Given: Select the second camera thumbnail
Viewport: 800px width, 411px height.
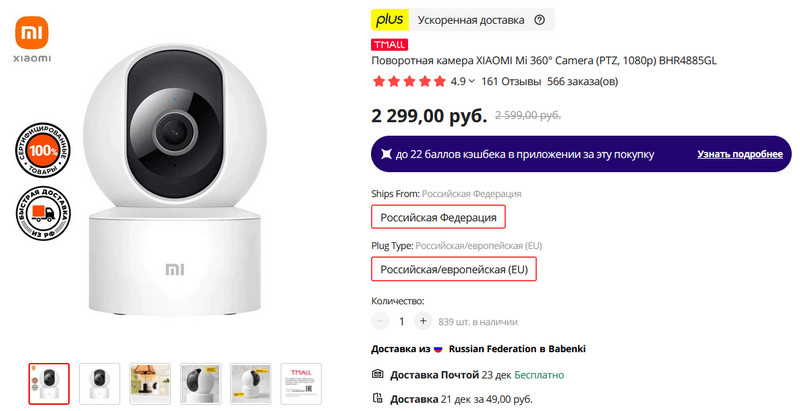Looking at the screenshot, I should coord(99,383).
